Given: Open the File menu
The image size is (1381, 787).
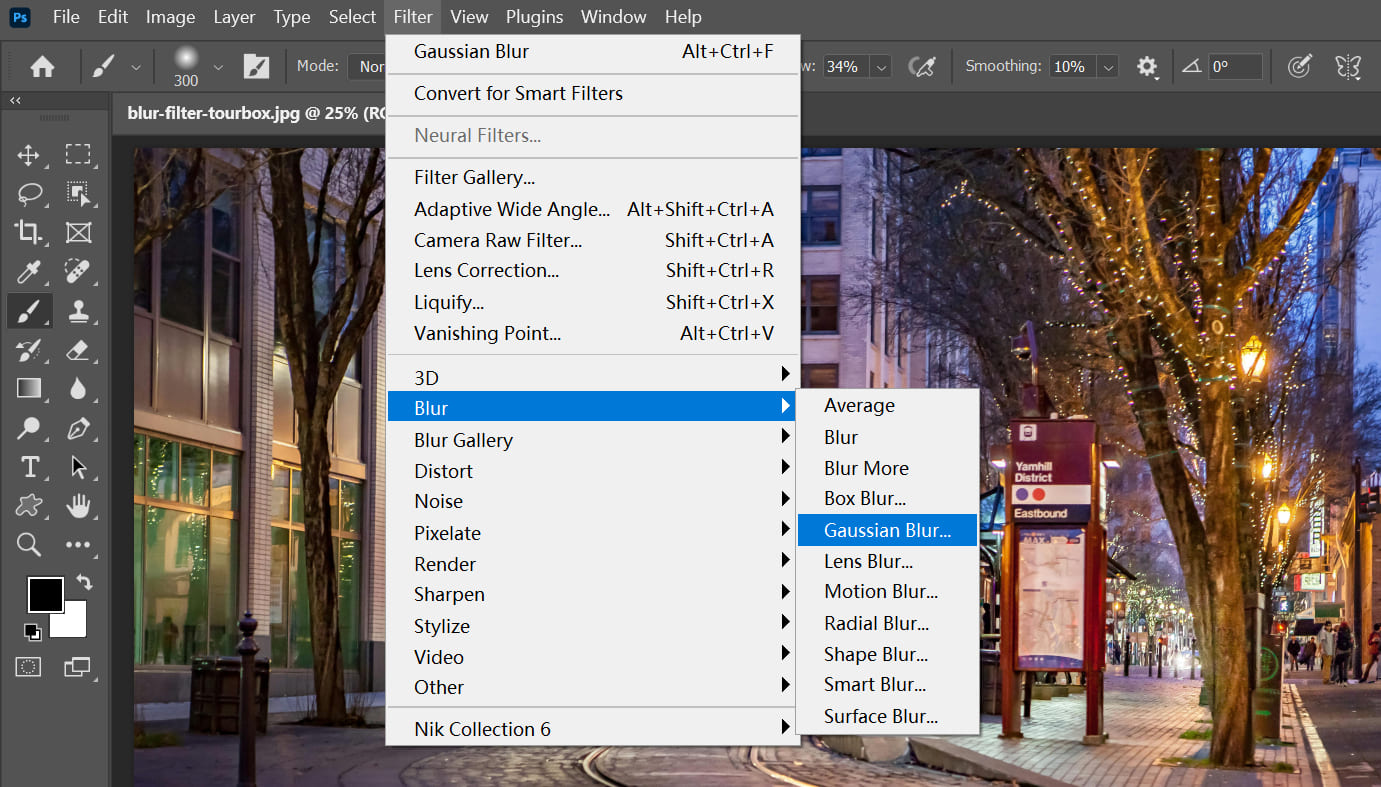Looking at the screenshot, I should point(66,17).
